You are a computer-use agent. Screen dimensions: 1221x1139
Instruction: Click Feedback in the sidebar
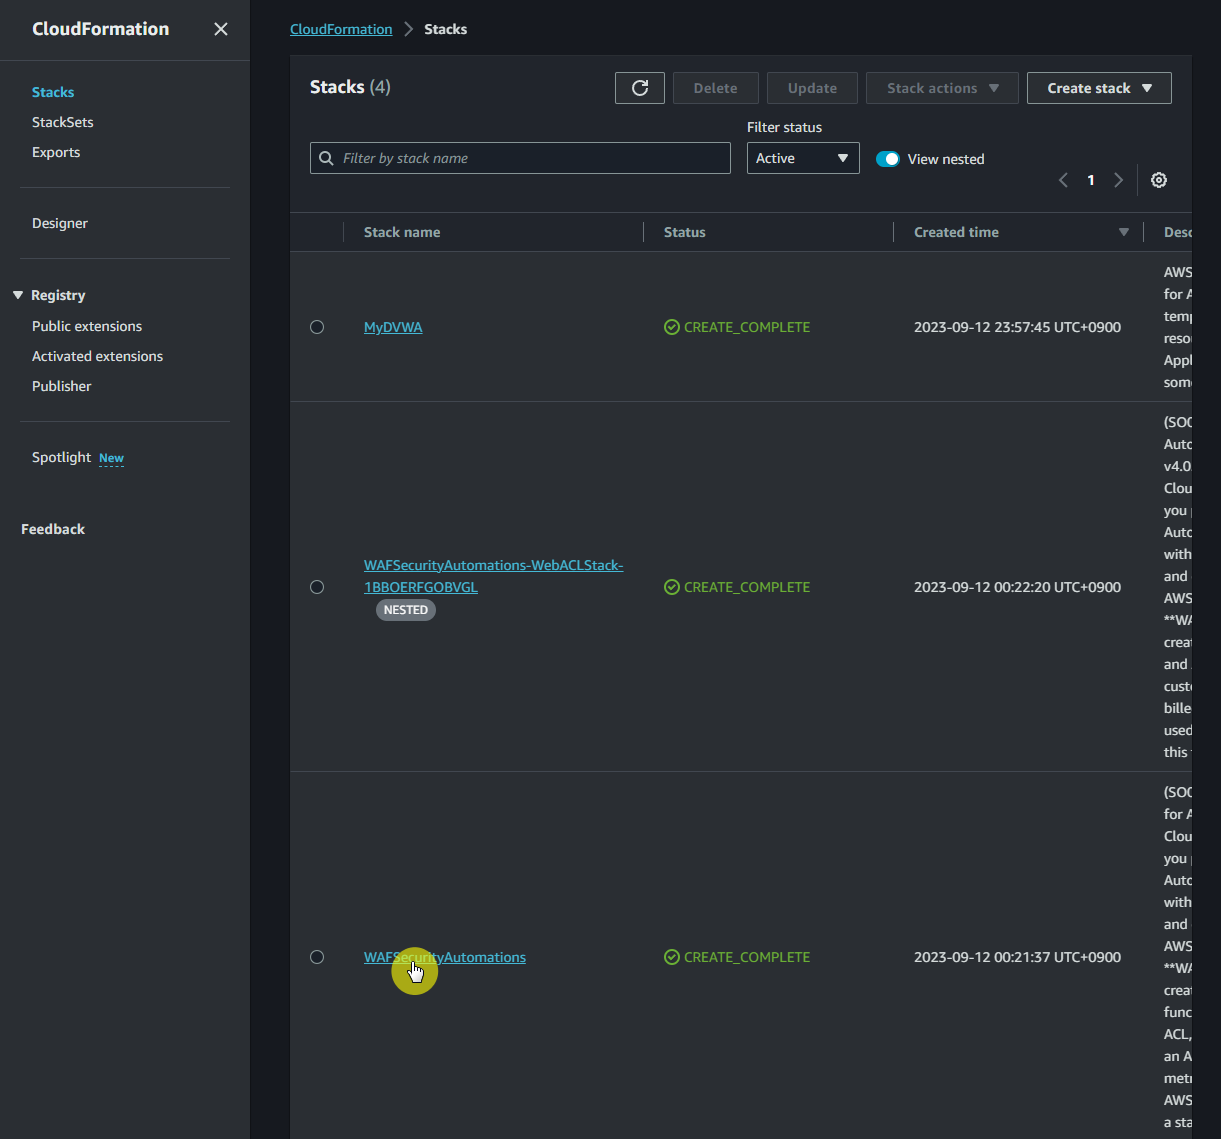[53, 529]
